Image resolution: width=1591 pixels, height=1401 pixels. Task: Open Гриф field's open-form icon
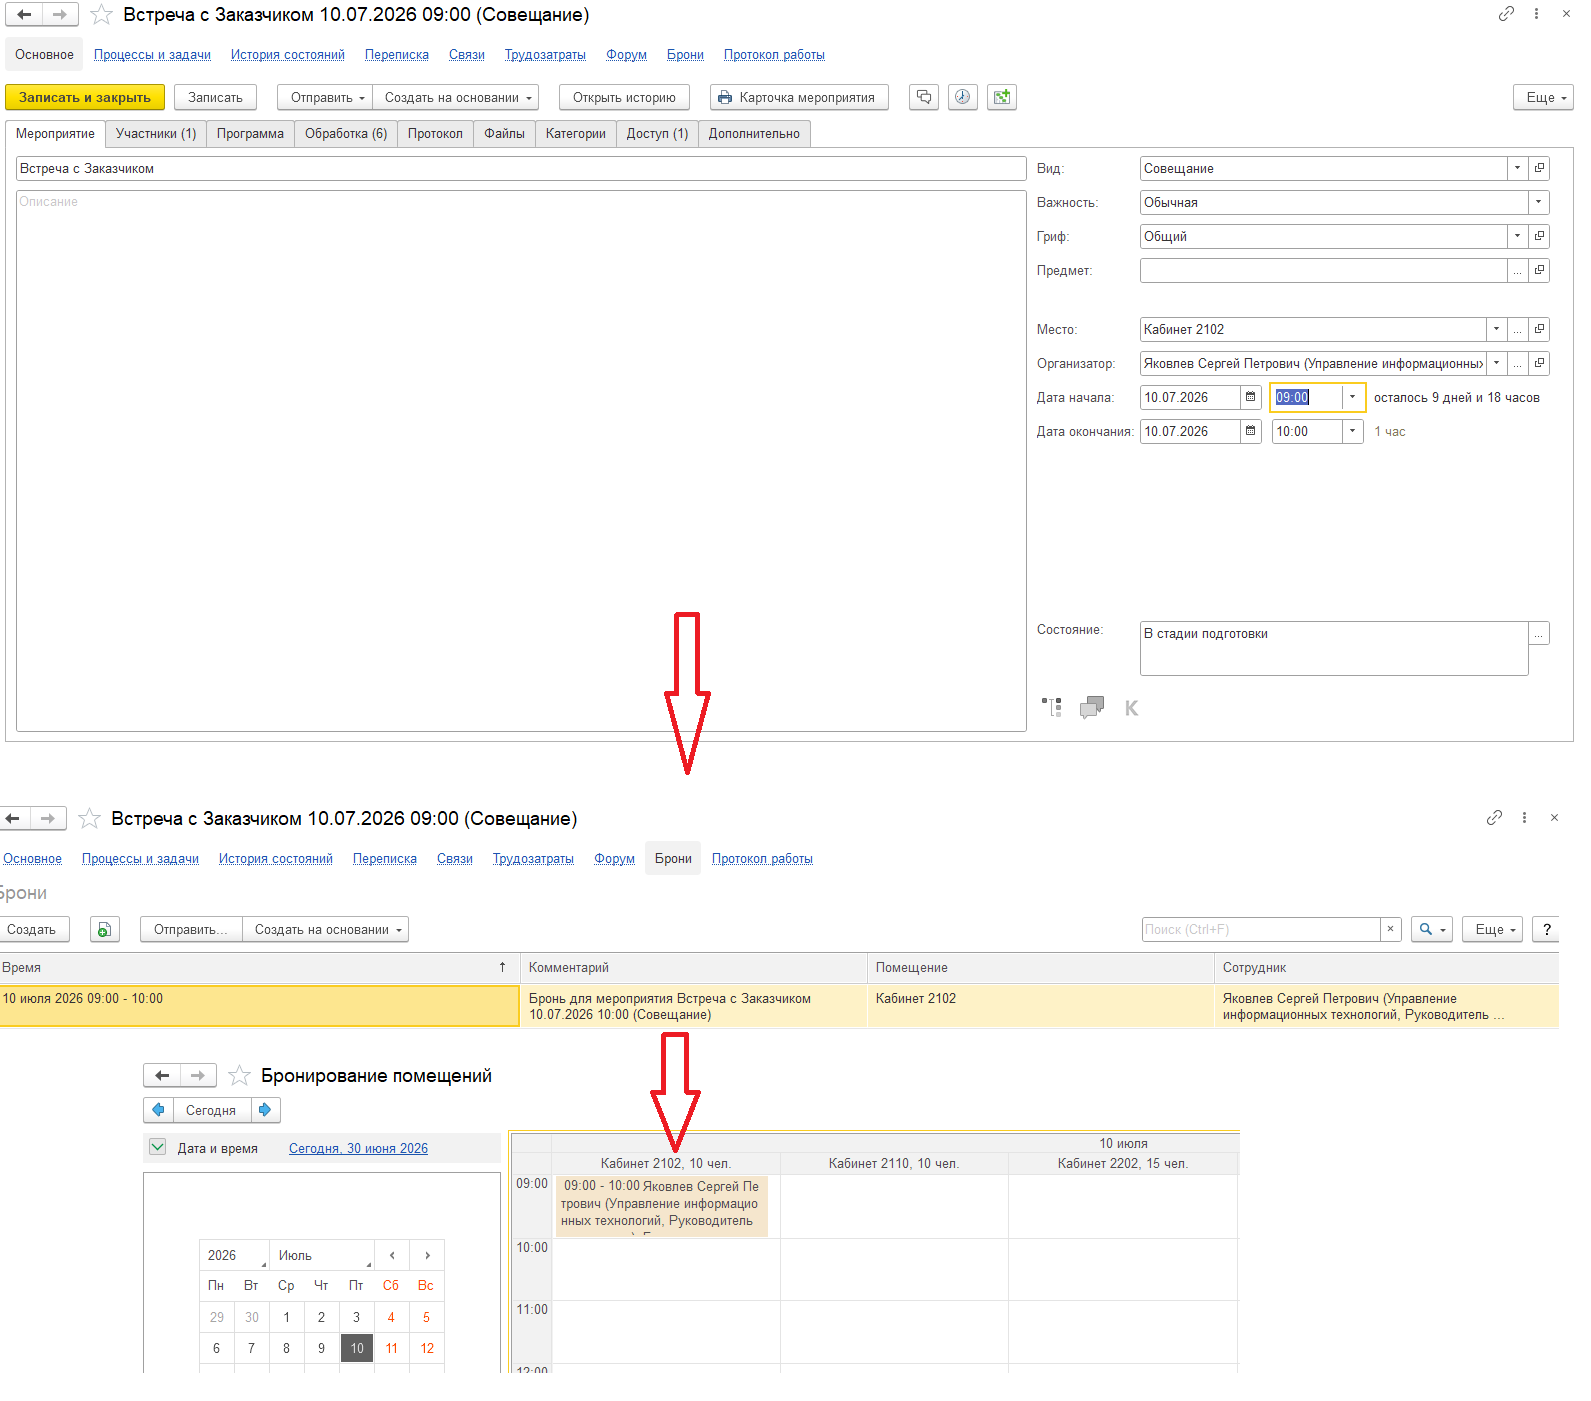(x=1539, y=236)
